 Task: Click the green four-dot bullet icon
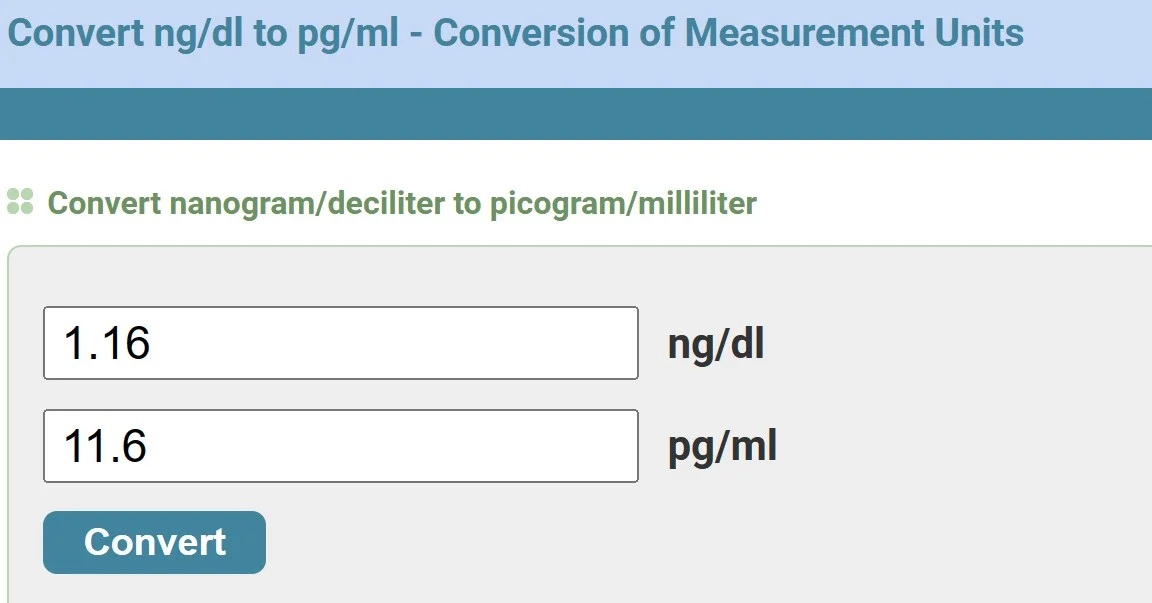click(x=20, y=201)
